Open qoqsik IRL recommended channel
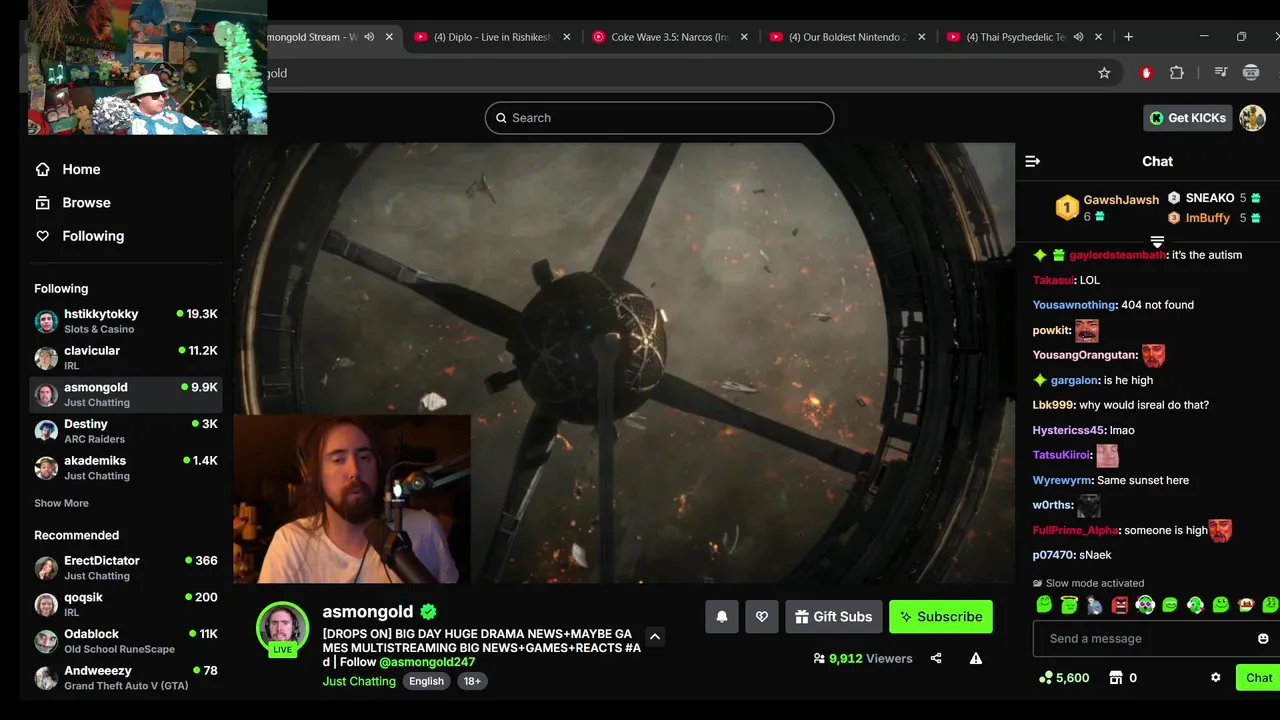Viewport: 1280px width, 720px height. [126, 604]
